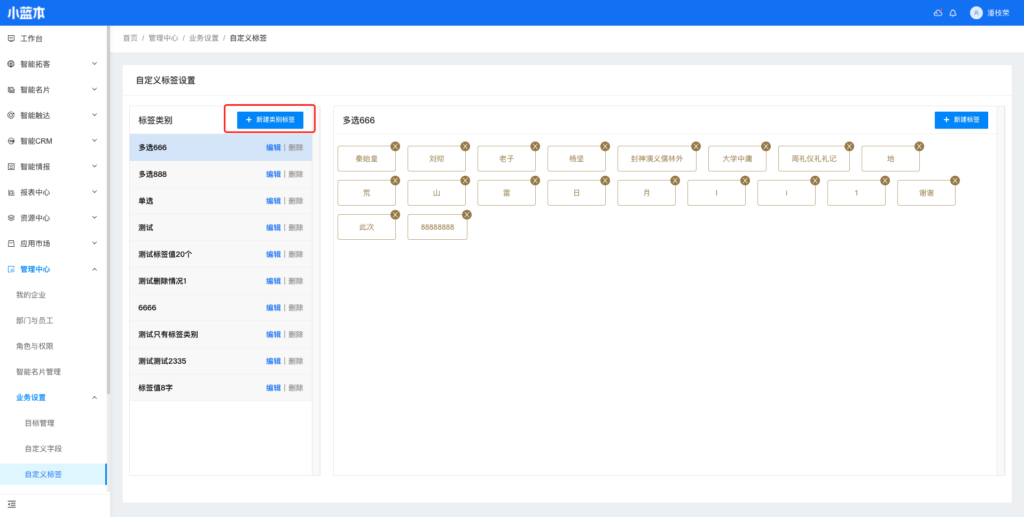Click the X icon on the 谢谢 tag

pyautogui.click(x=954, y=180)
